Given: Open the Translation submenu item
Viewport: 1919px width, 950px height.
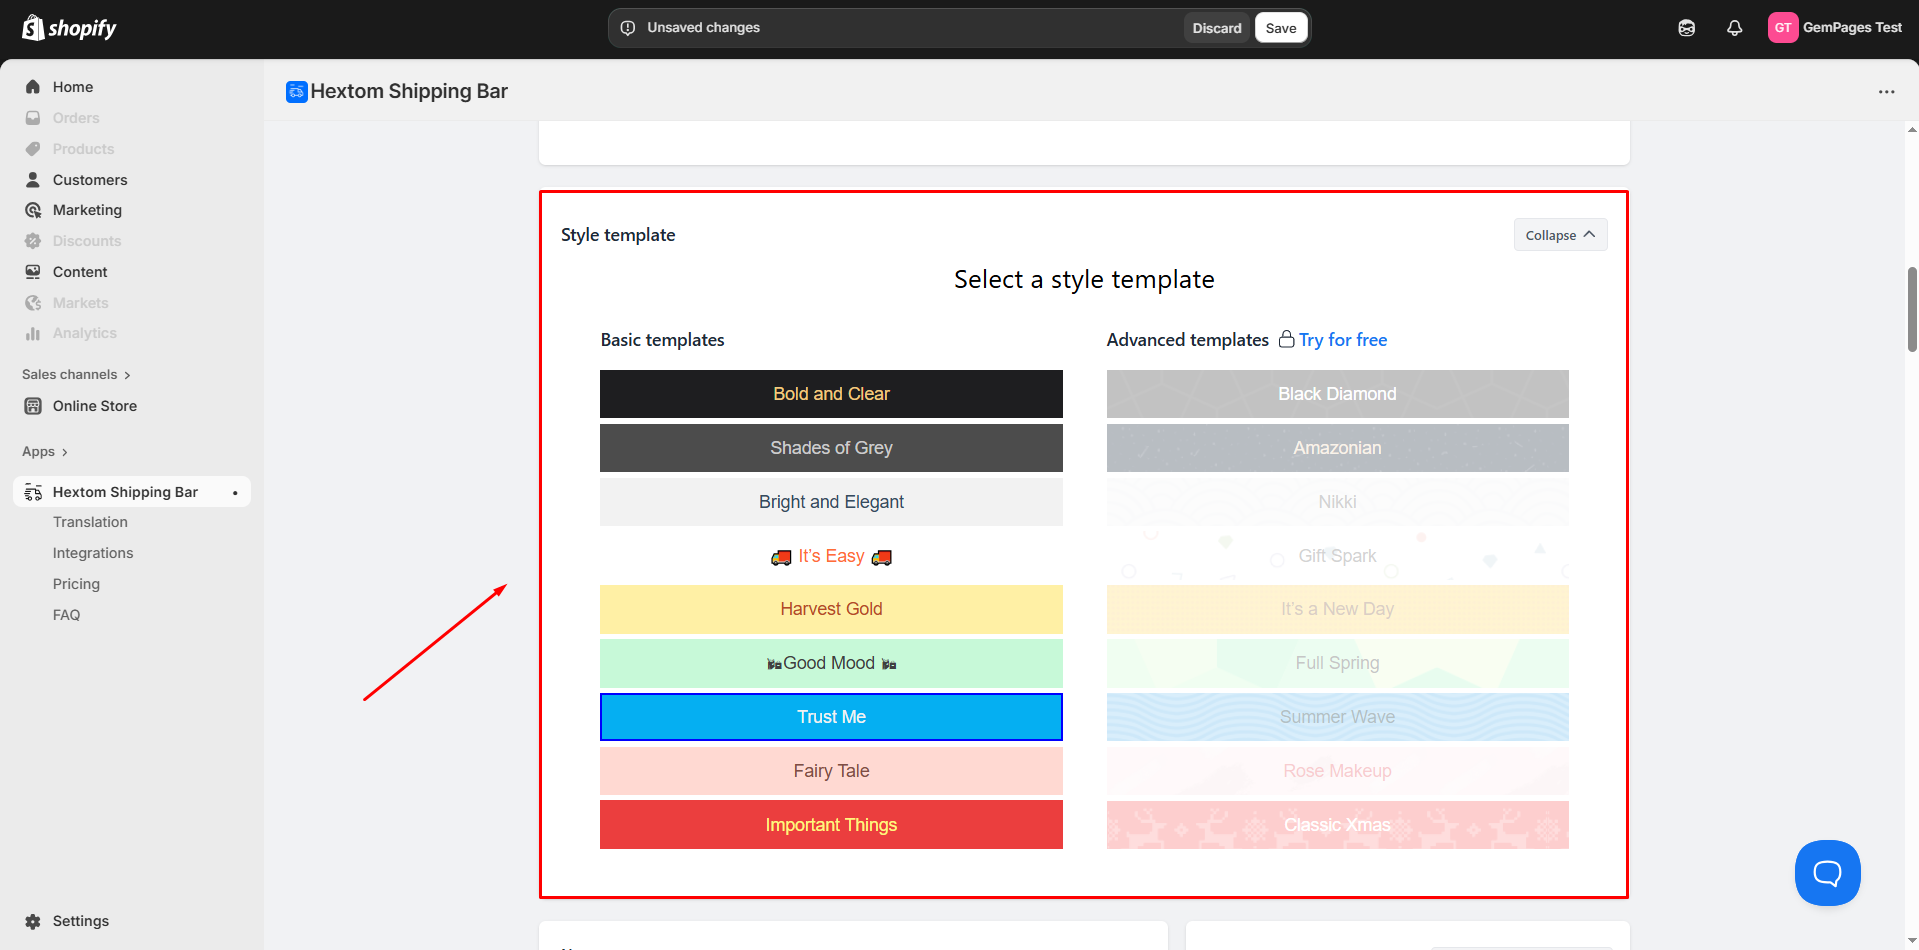Looking at the screenshot, I should coord(90,522).
